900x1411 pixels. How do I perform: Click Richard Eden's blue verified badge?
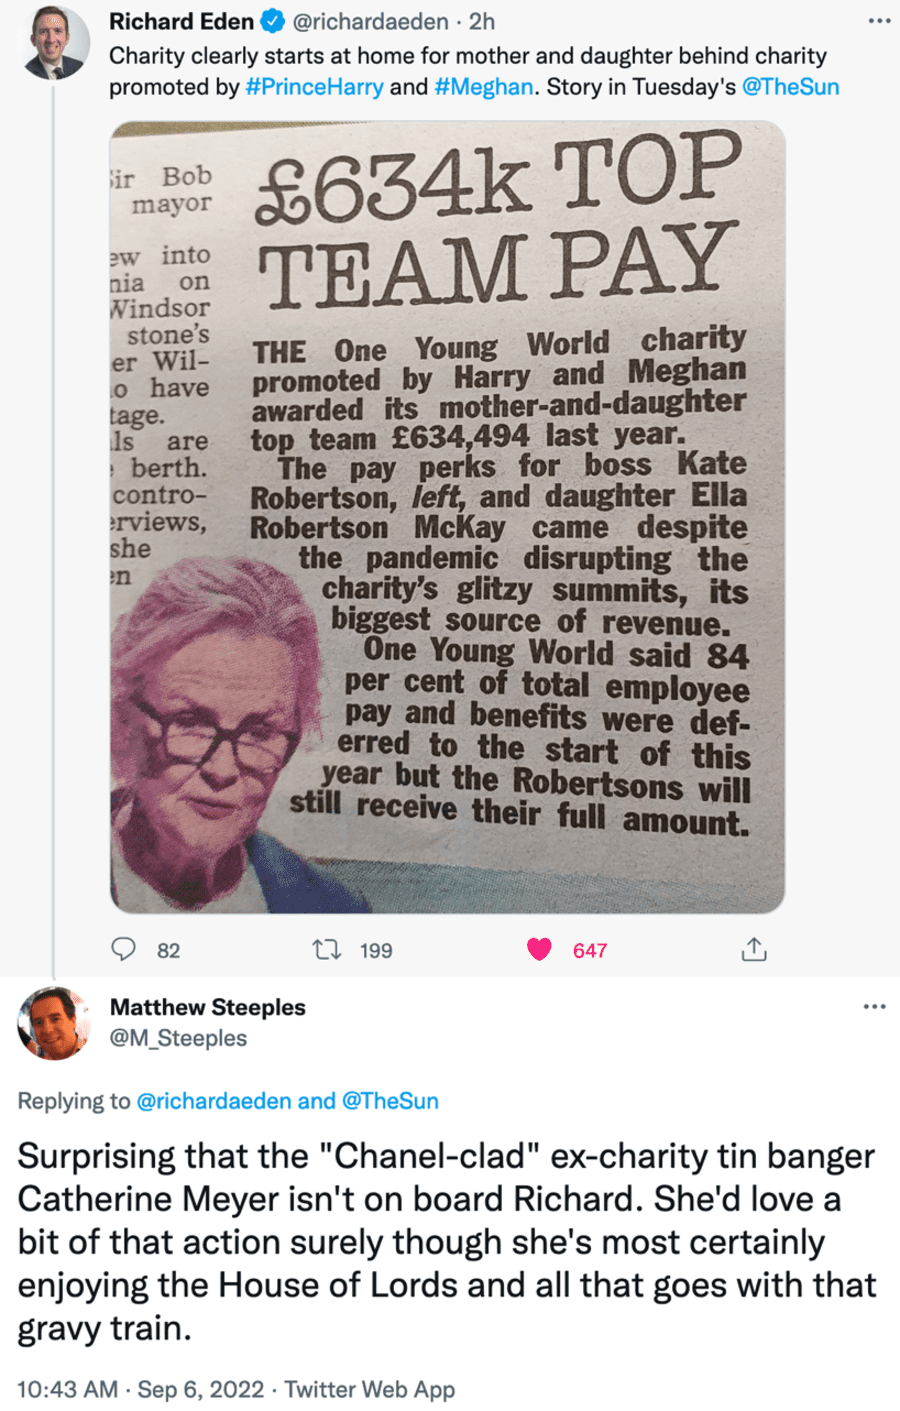(272, 21)
